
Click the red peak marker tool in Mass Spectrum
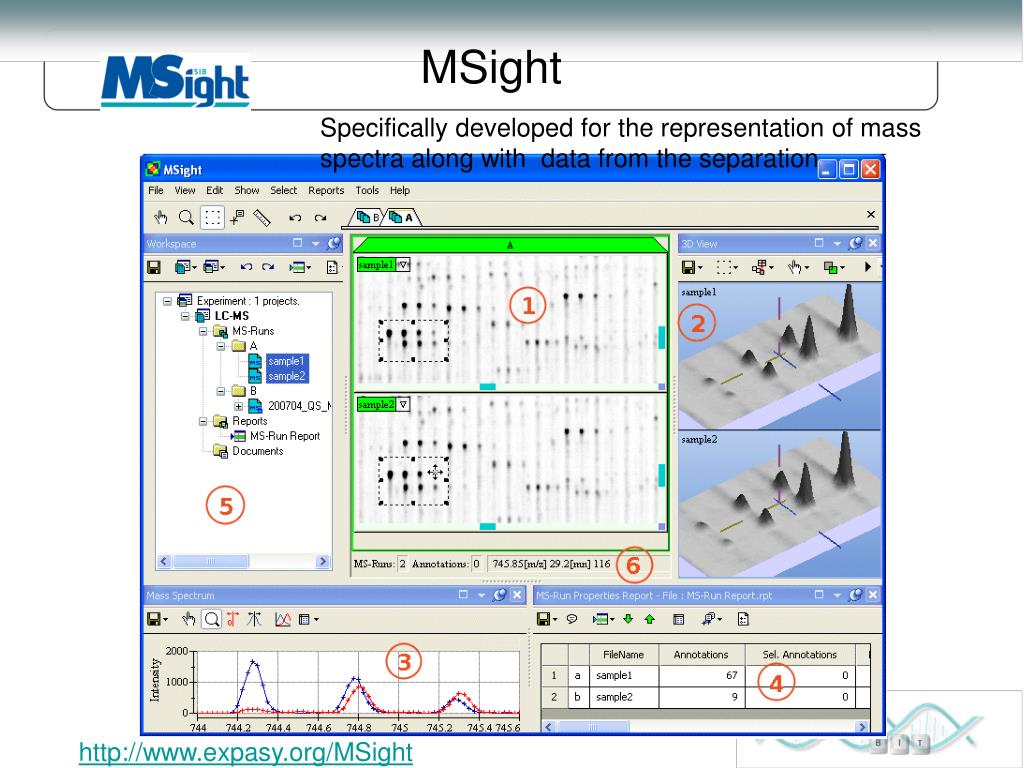233,619
